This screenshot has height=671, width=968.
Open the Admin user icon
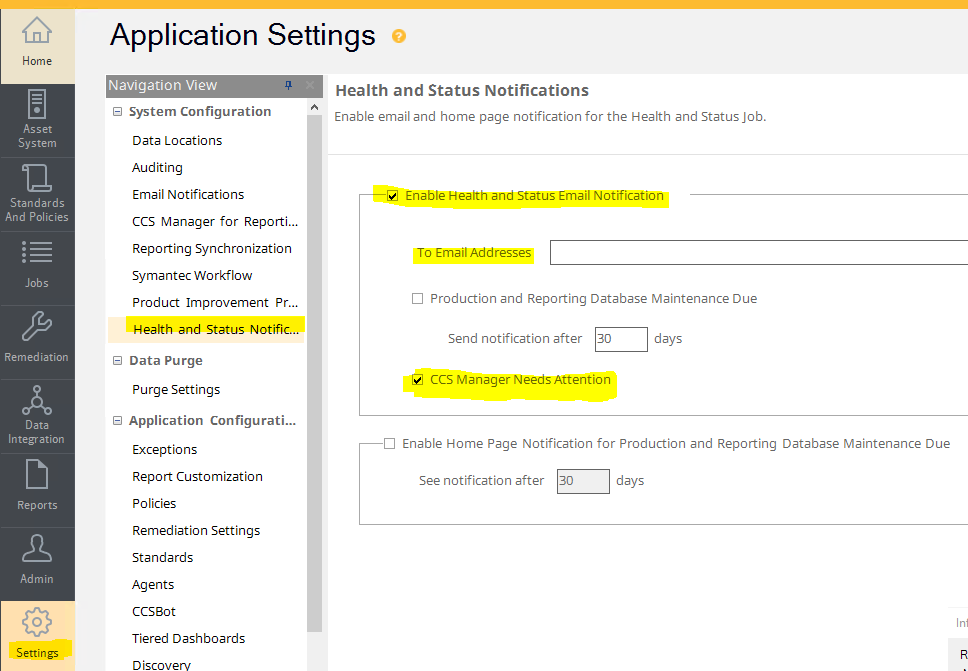[37, 561]
